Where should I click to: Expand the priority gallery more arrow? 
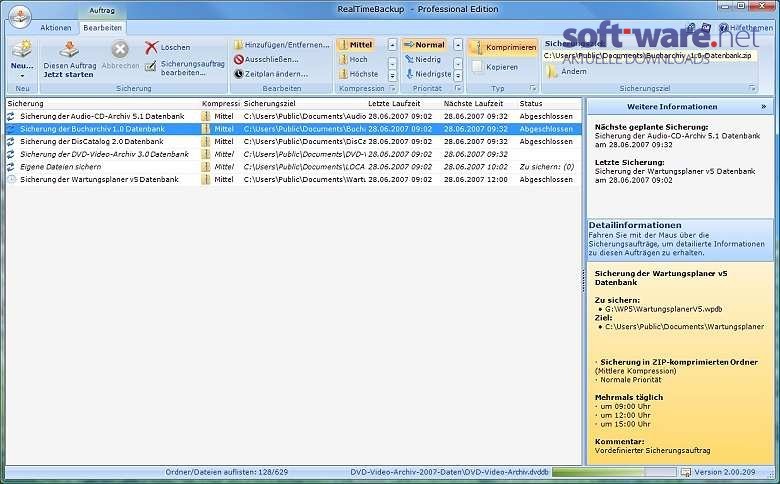458,76
